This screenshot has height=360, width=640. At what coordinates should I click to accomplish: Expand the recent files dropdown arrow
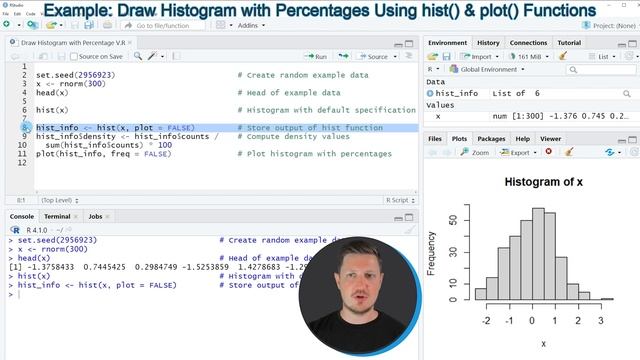click(x=61, y=25)
